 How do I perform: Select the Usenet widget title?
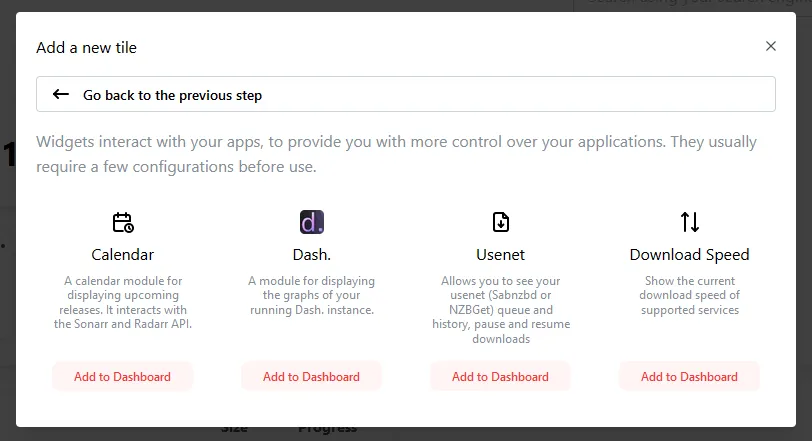pos(500,254)
